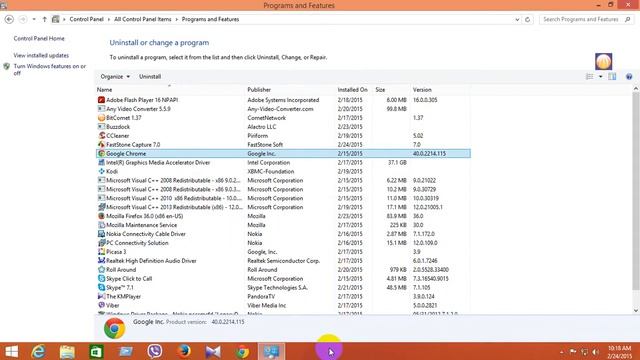Open the view options dropdown arrow
The width and height of the screenshot is (640, 360).
(600, 76)
